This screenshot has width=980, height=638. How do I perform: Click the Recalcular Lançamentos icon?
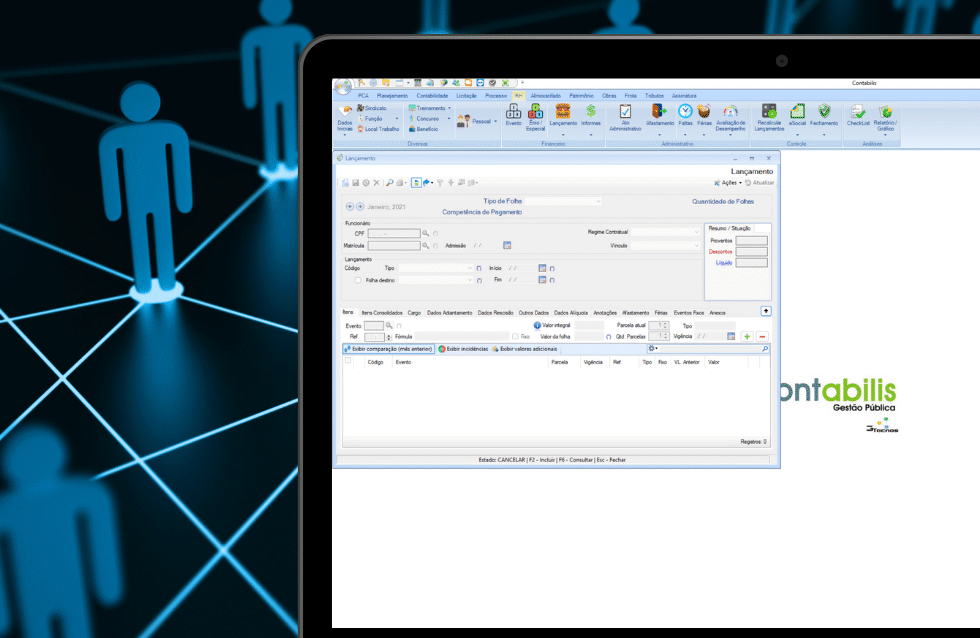click(769, 112)
